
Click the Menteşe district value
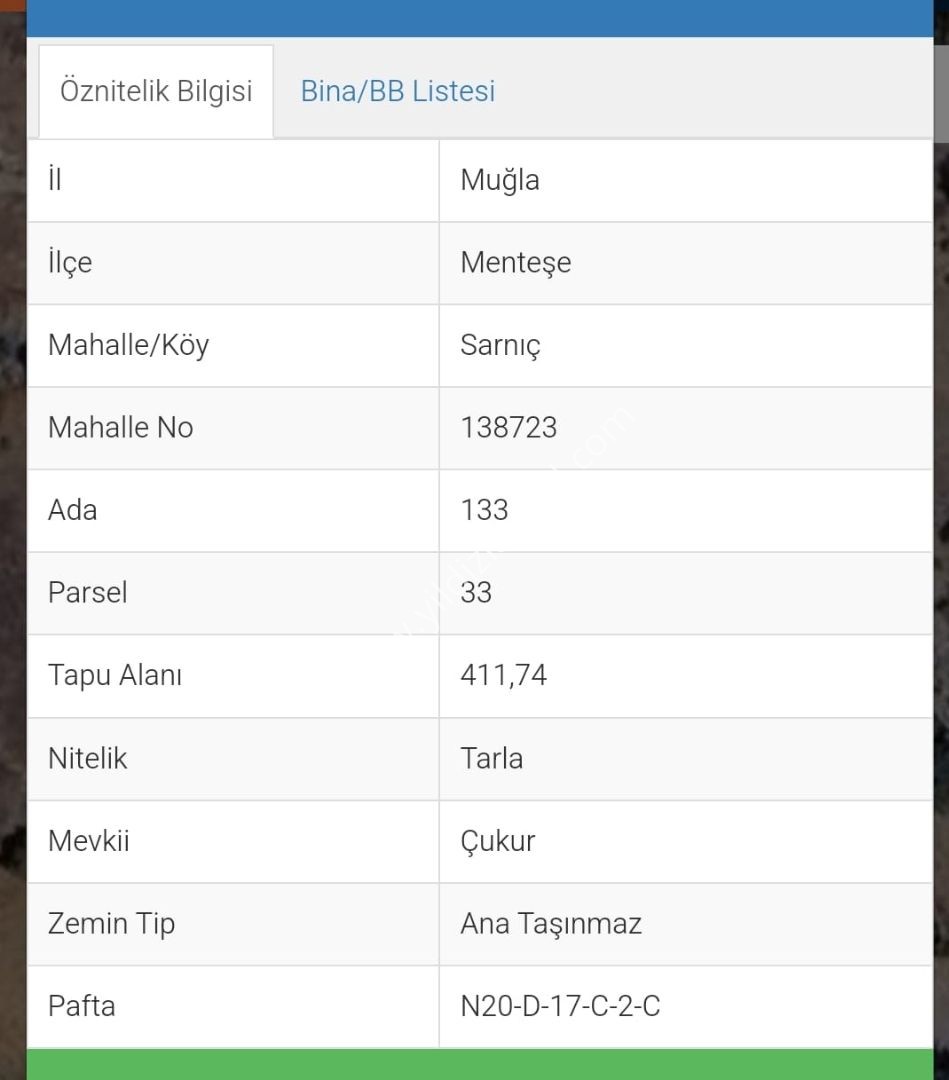tap(516, 262)
